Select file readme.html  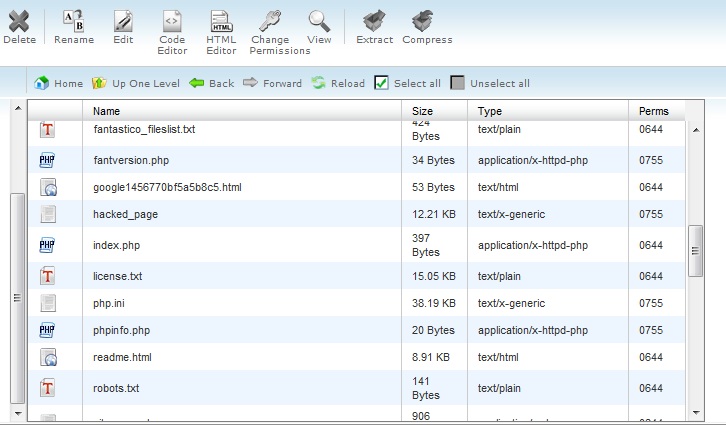click(x=122, y=357)
